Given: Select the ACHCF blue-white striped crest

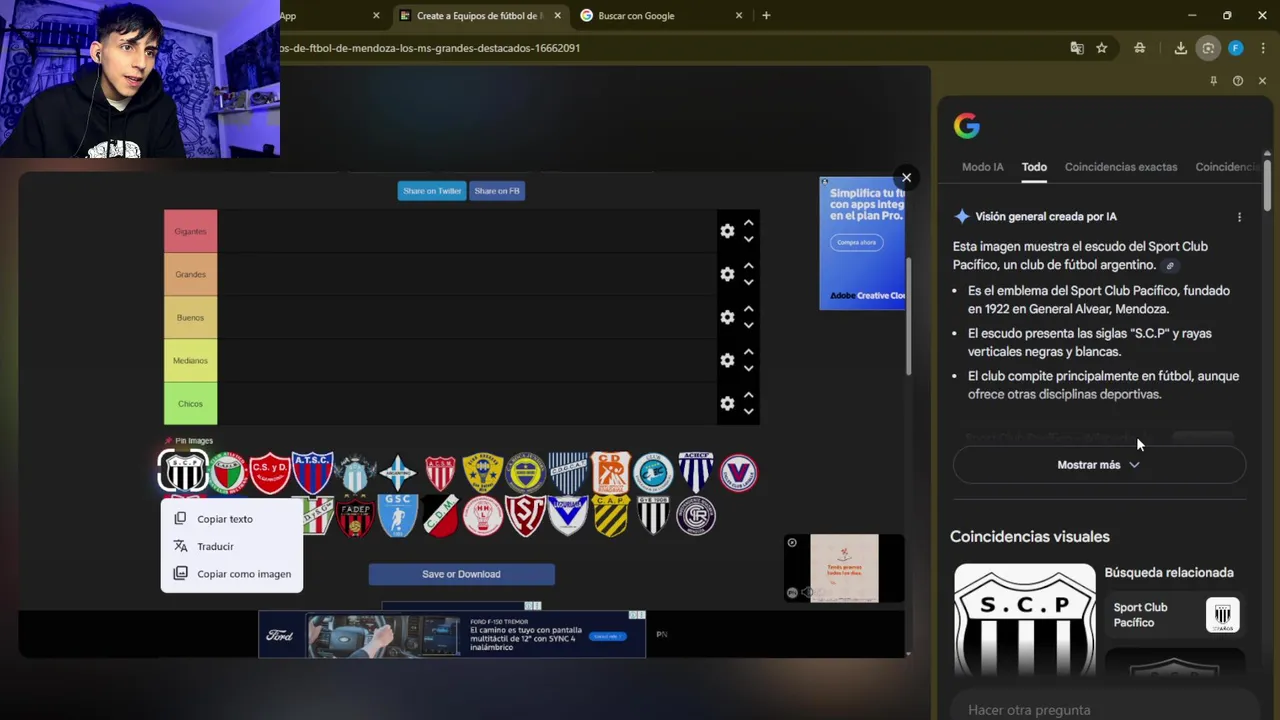Looking at the screenshot, I should coord(696,473).
